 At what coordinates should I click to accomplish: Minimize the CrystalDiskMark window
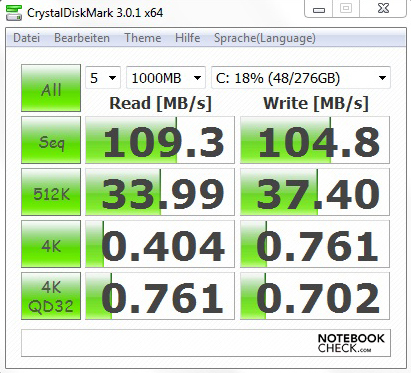point(319,9)
